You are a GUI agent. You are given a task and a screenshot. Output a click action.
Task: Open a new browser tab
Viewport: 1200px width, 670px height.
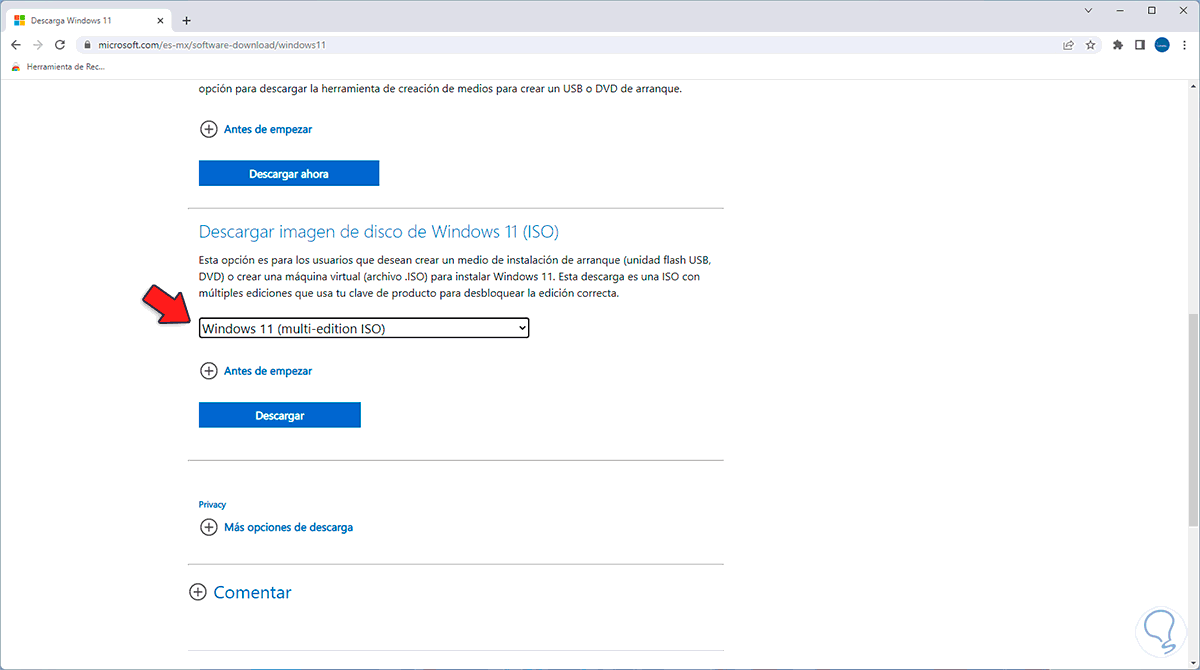(186, 20)
